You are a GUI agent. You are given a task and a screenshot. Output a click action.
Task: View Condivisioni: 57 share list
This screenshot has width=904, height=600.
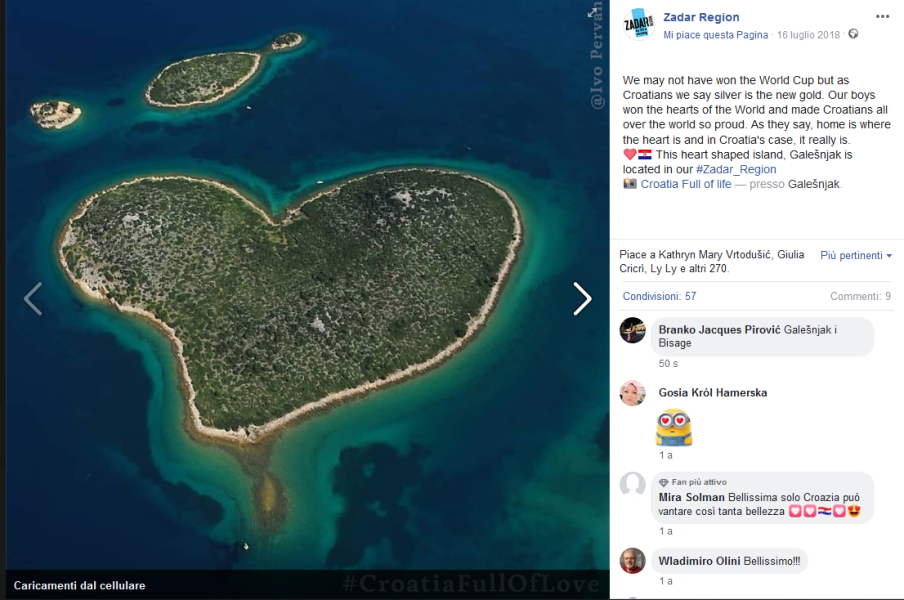point(660,296)
